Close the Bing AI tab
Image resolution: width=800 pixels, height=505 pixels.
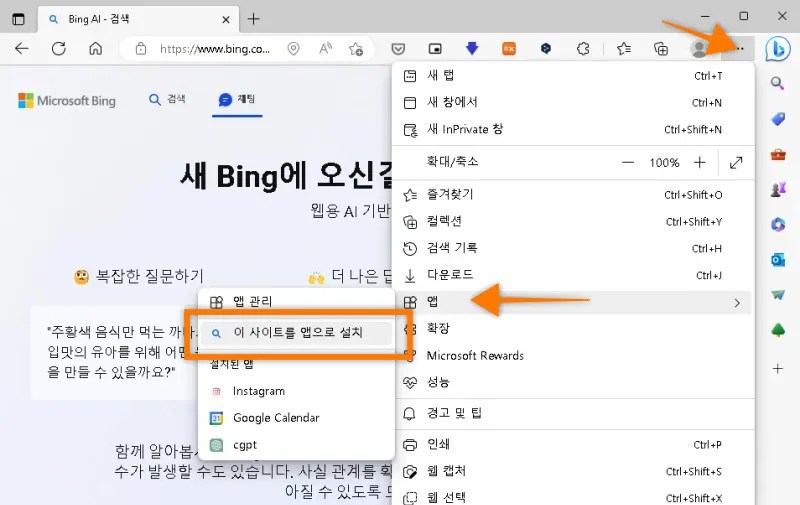(226, 20)
